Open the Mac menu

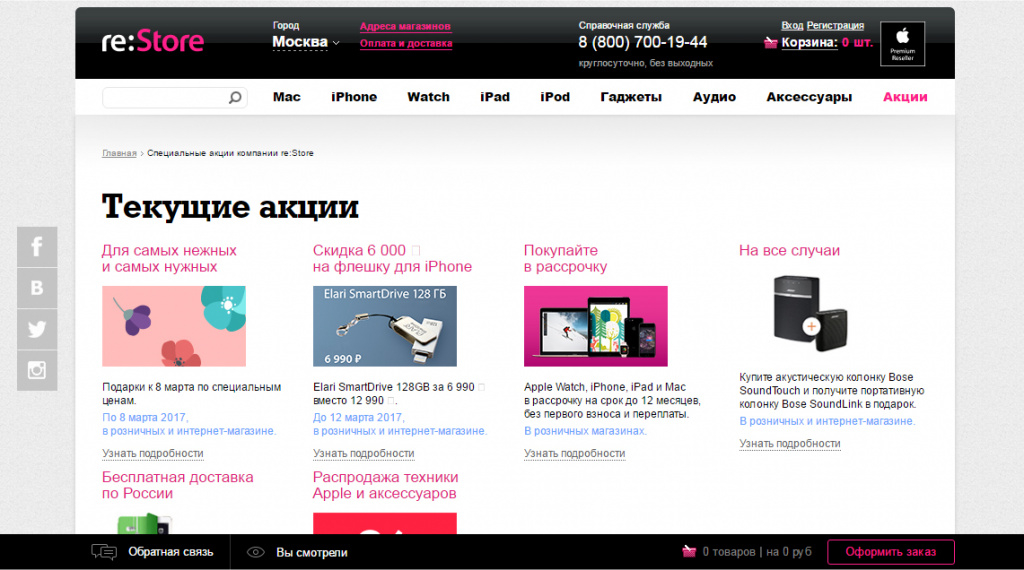[x=287, y=97]
